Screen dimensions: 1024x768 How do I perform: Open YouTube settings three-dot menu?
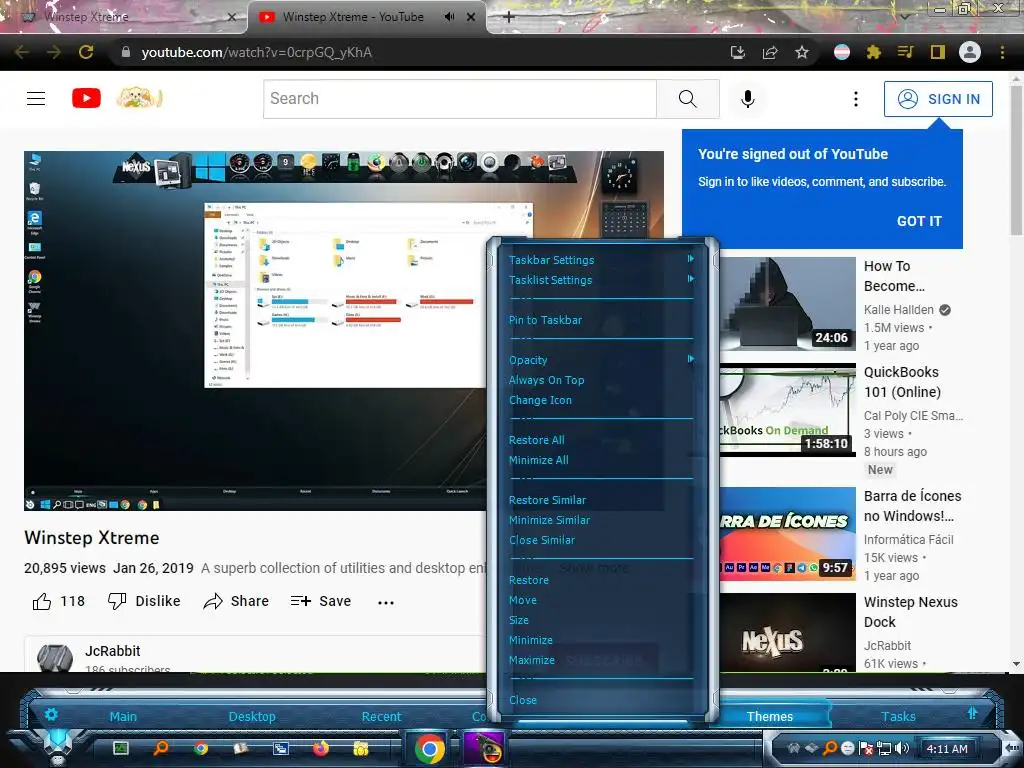coord(856,99)
